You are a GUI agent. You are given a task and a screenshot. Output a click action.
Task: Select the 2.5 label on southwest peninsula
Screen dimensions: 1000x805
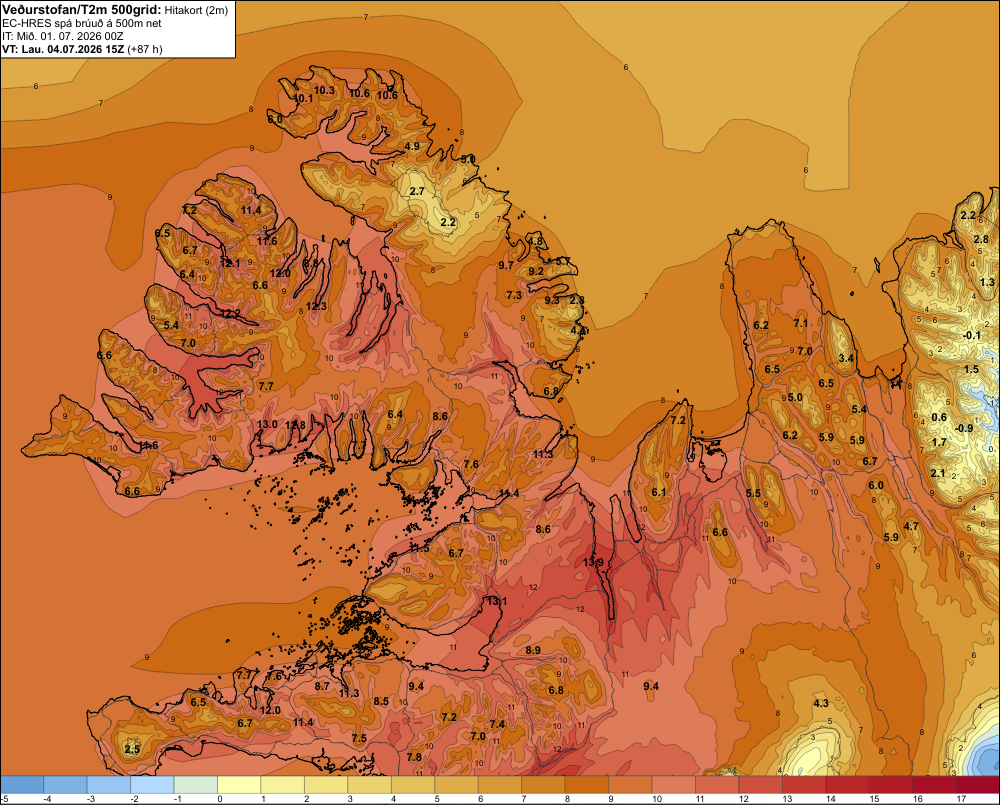(x=132, y=749)
